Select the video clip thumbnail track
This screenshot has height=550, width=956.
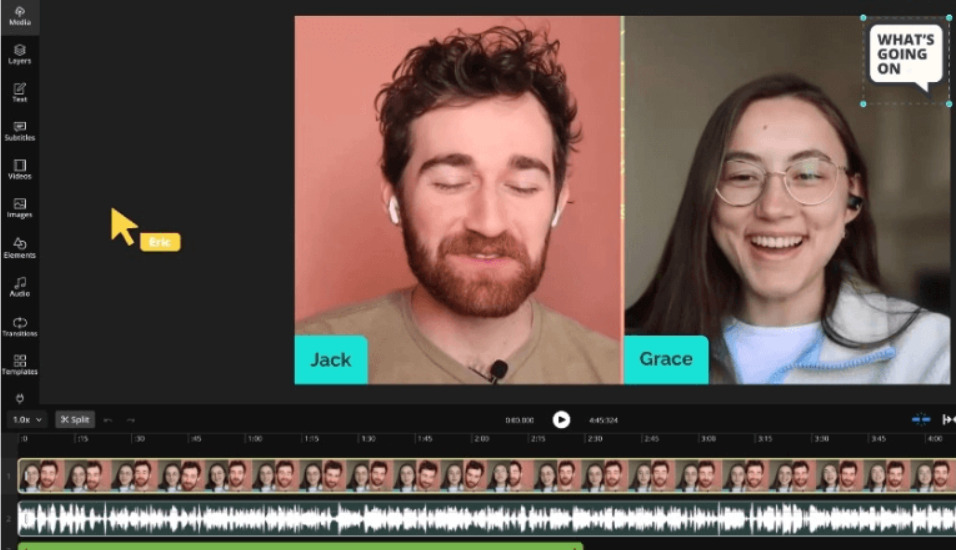click(487, 476)
